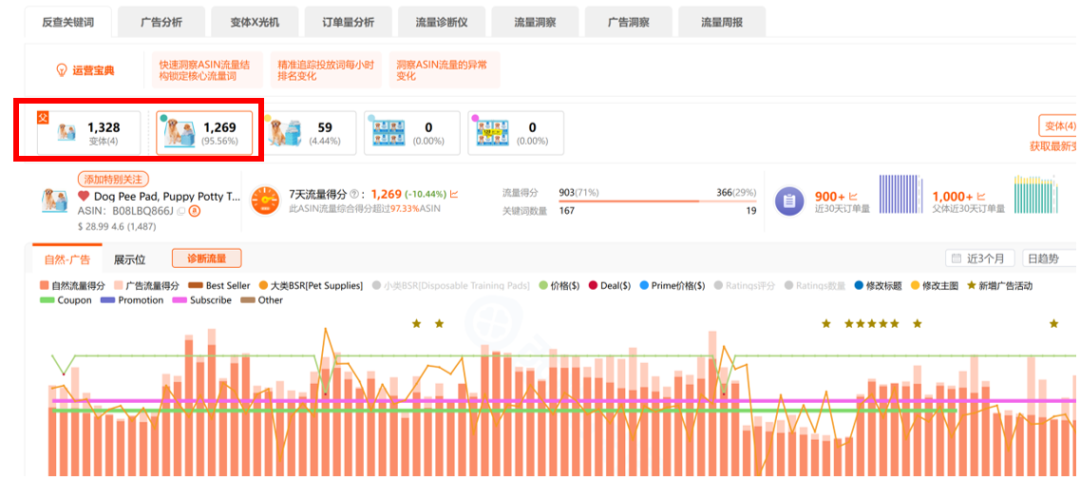Click the orange Amazon icon beside the ASIN
The height and width of the screenshot is (480, 1080).
point(194,211)
